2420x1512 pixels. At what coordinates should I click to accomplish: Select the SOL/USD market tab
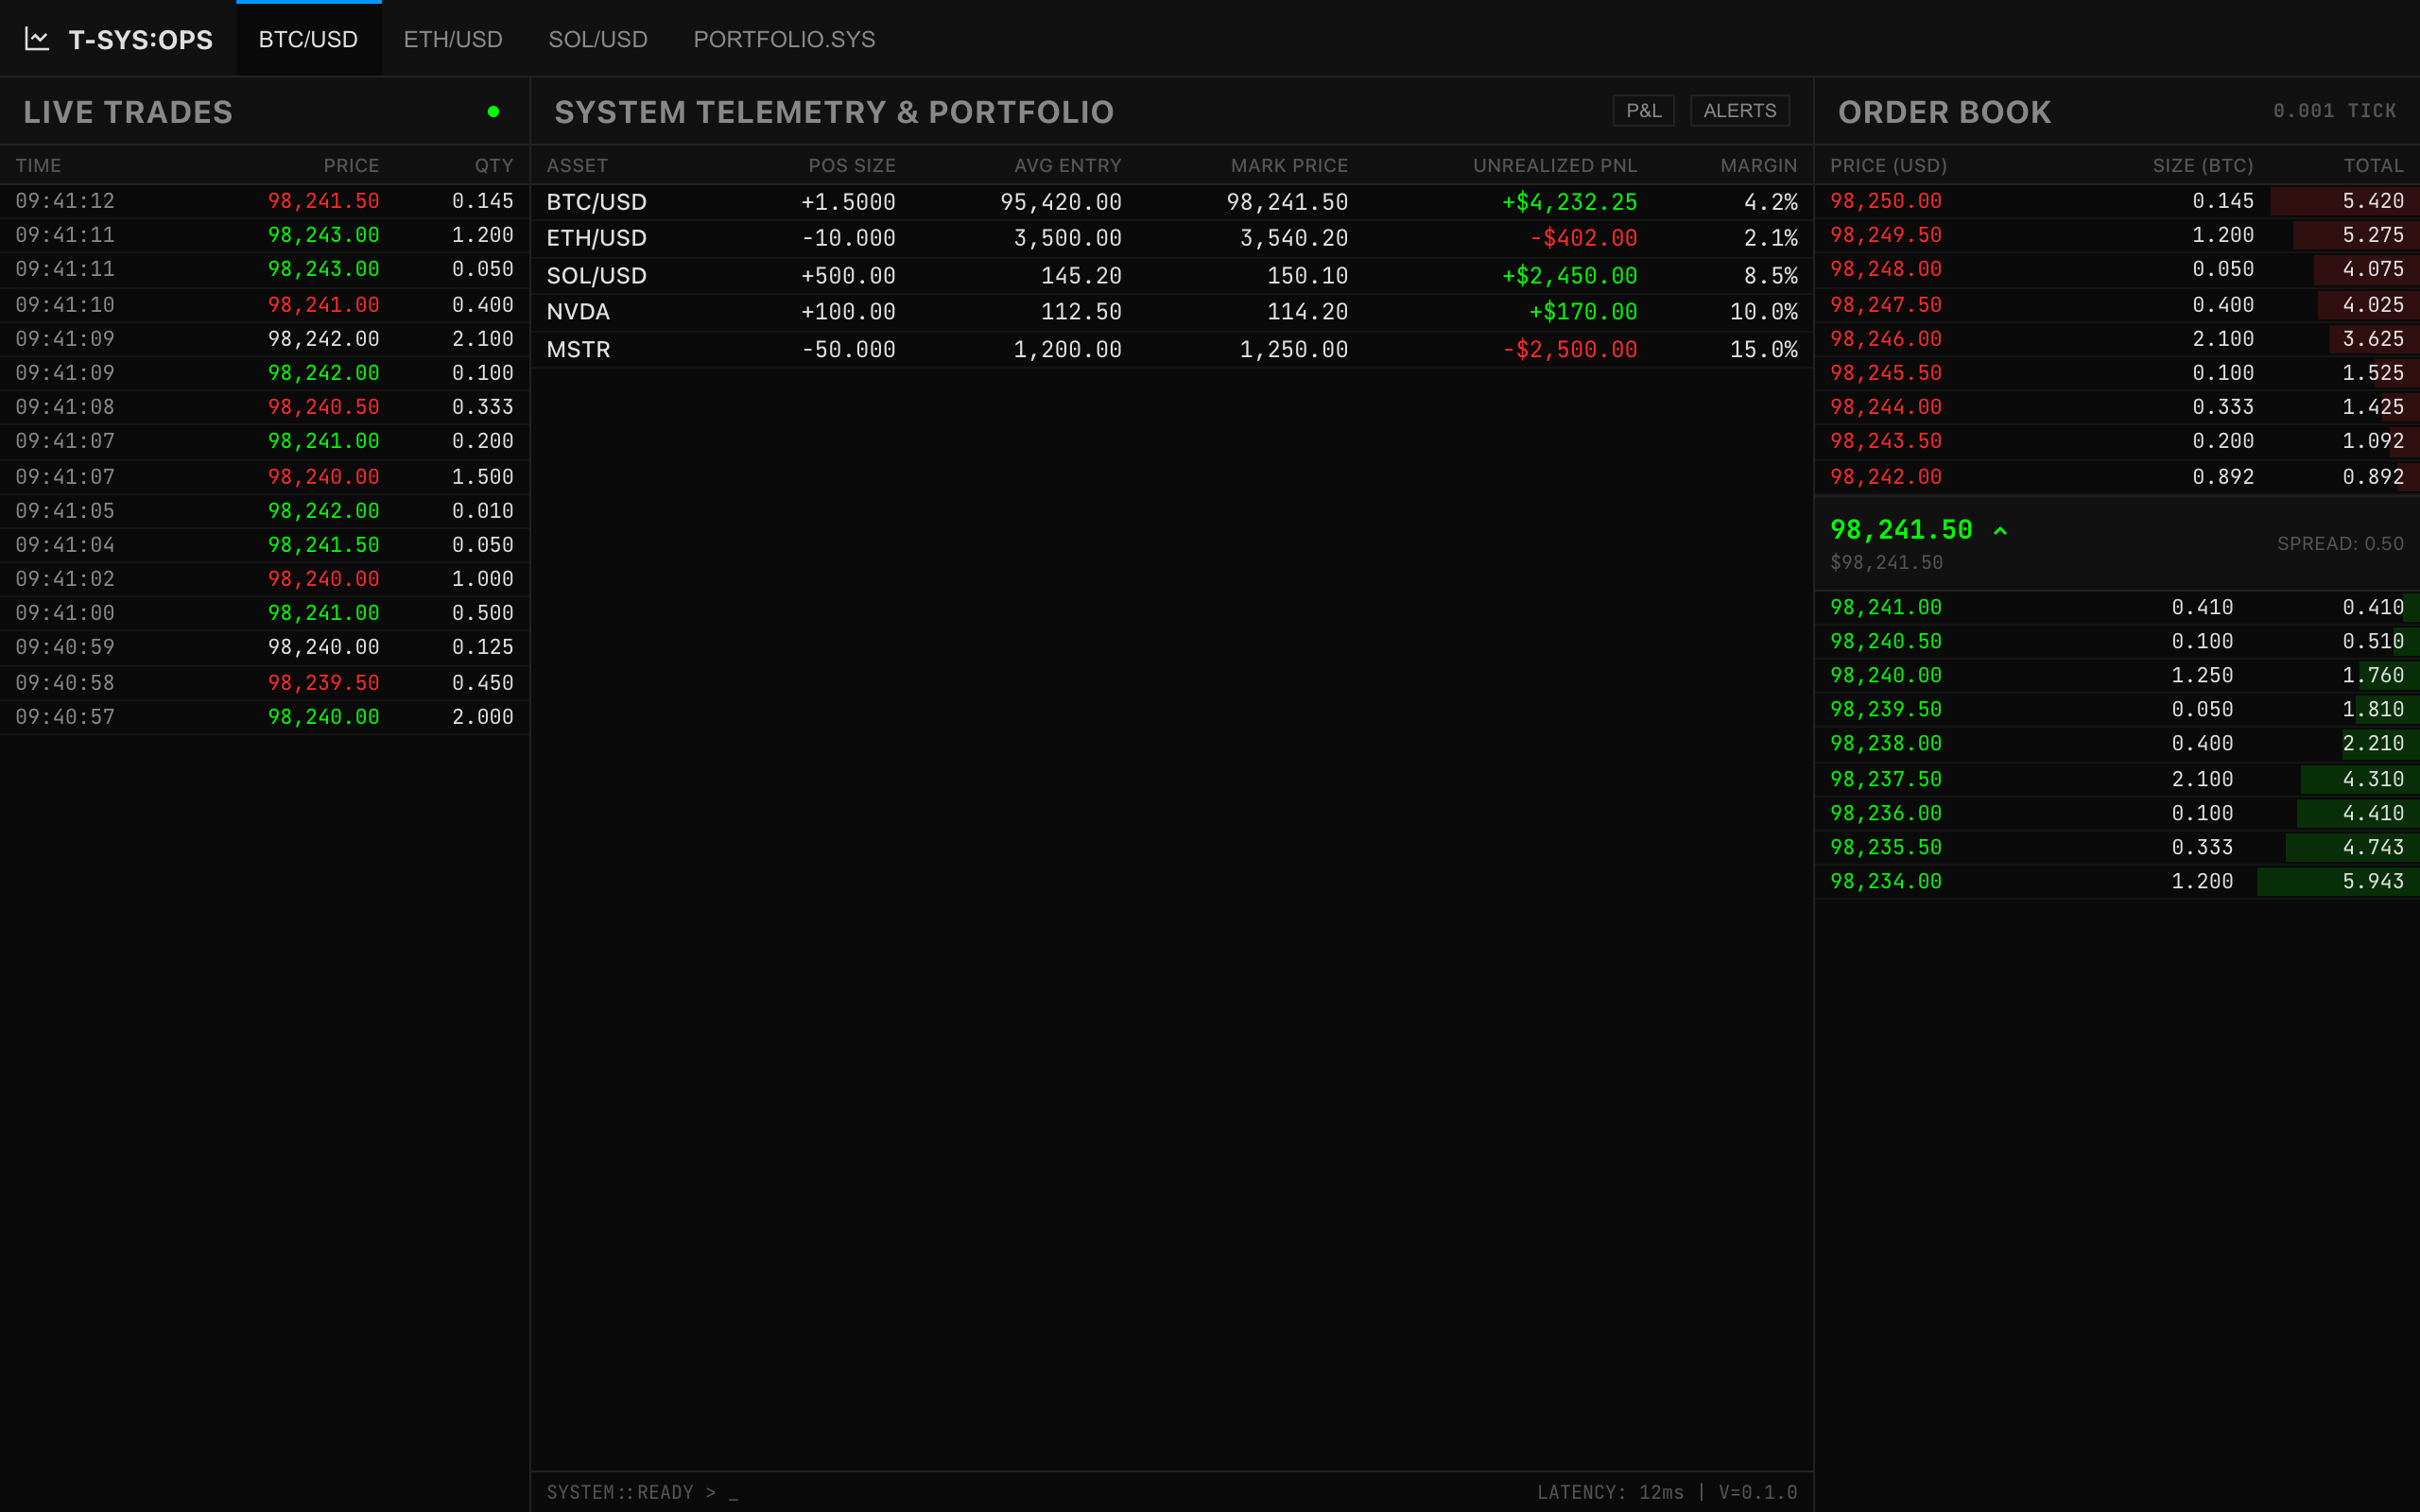[597, 39]
